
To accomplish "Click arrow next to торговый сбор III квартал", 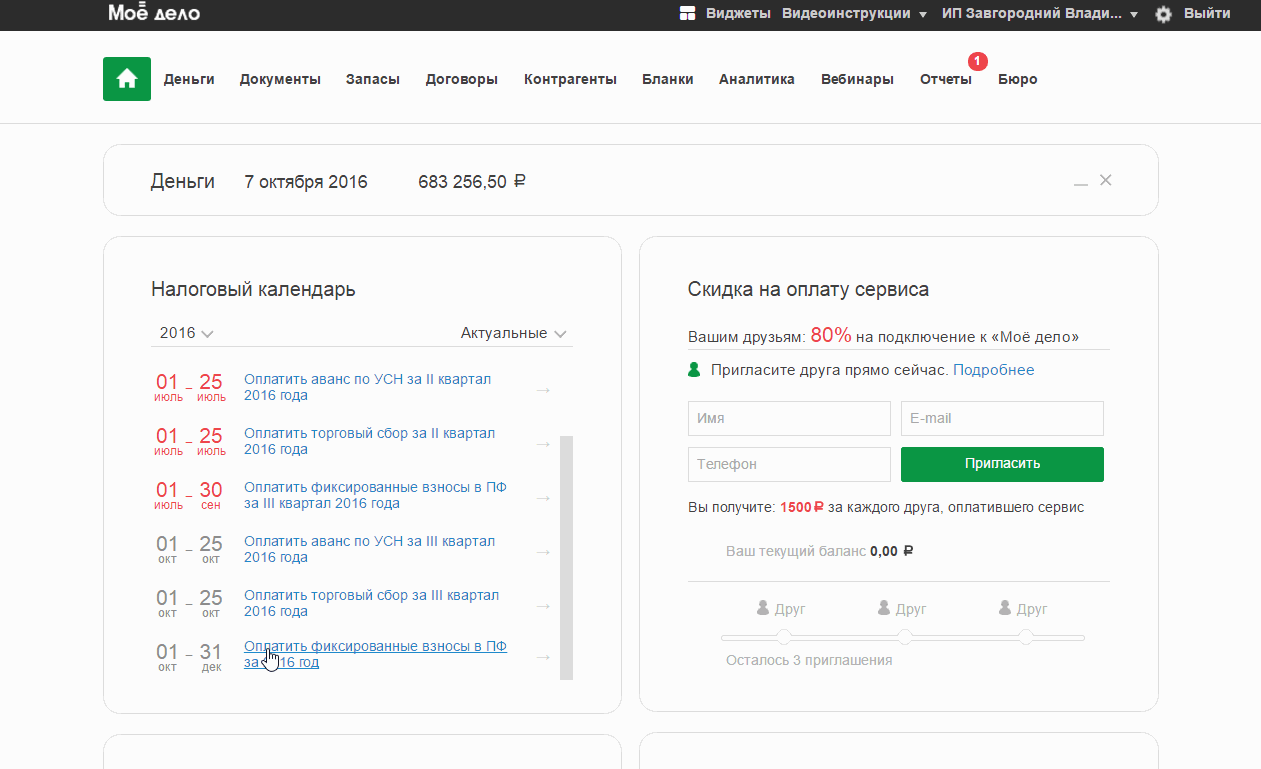I will (x=543, y=605).
